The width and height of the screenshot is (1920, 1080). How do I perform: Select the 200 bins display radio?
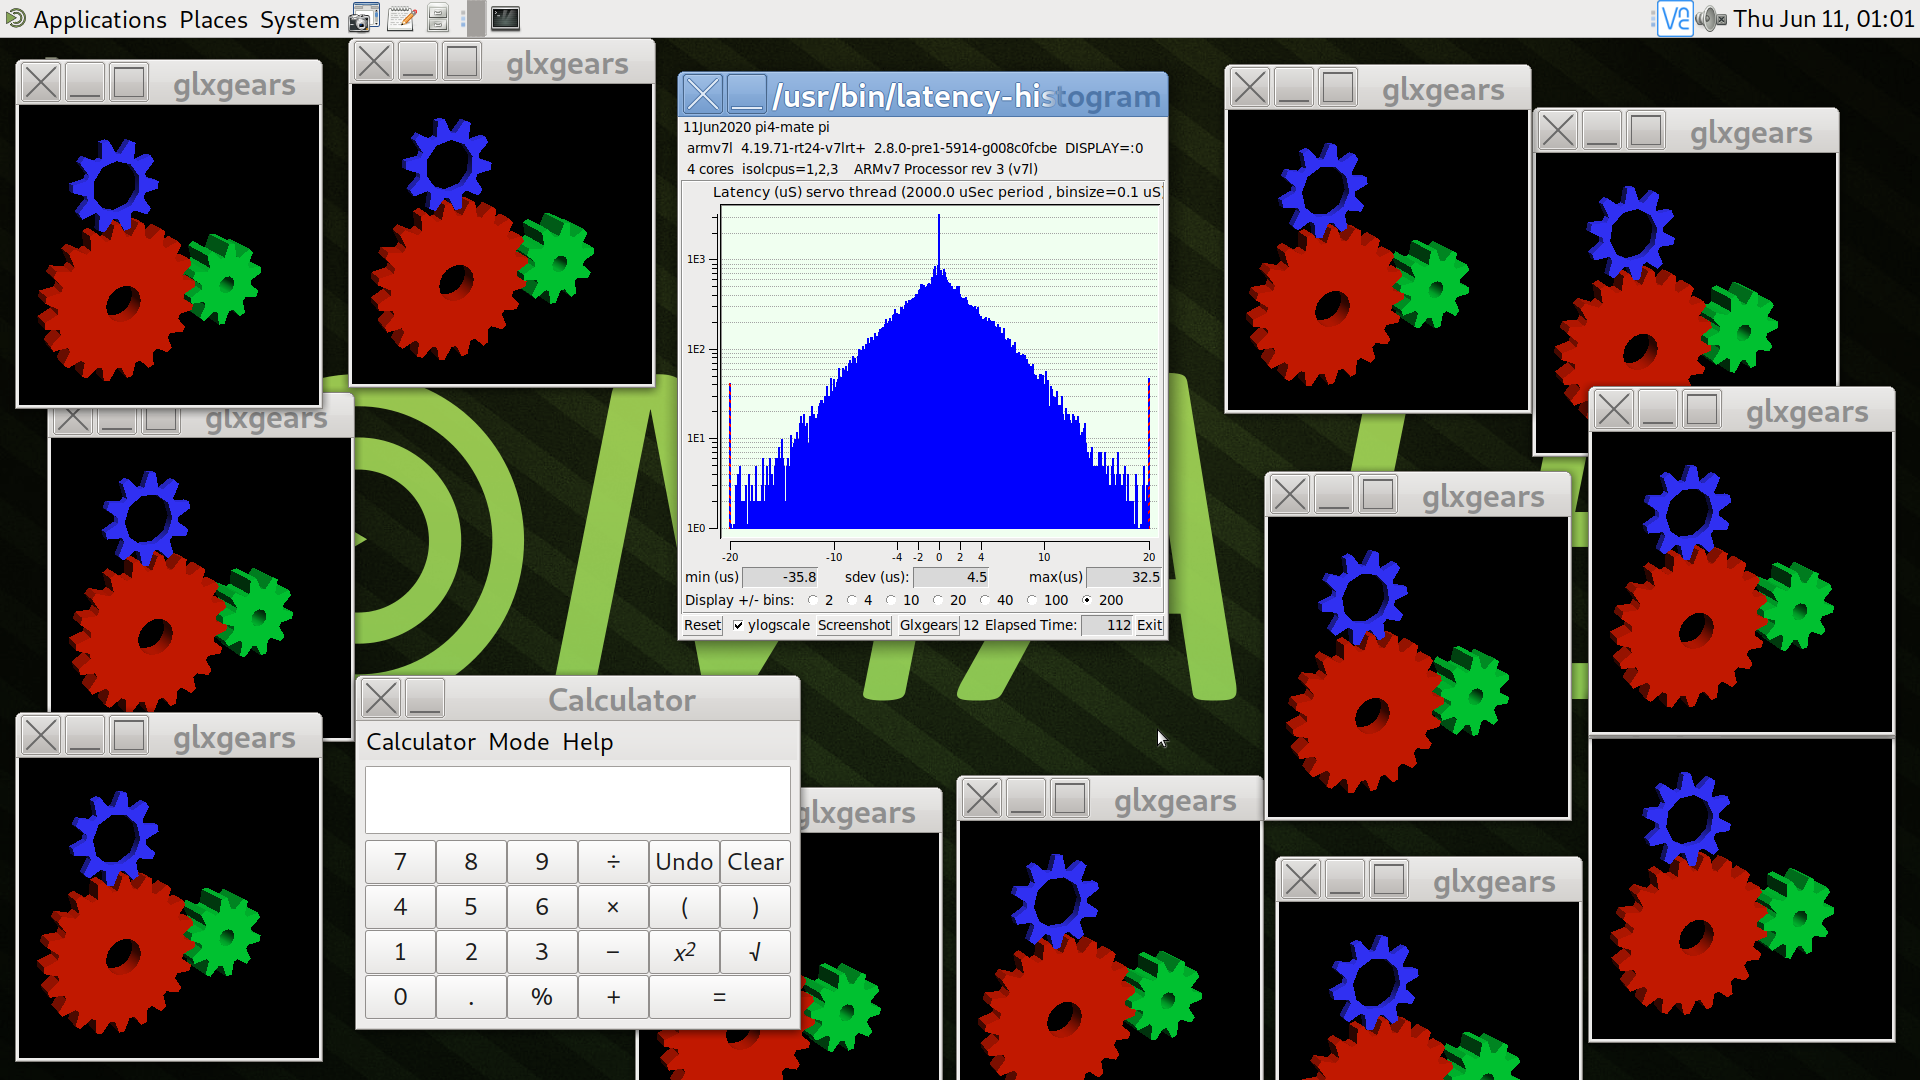point(1086,600)
